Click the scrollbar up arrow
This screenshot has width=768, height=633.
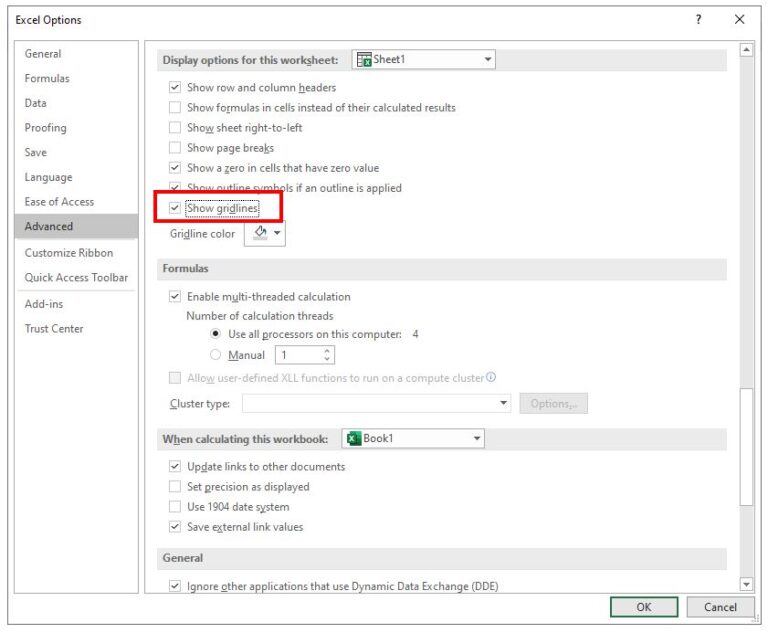point(746,49)
